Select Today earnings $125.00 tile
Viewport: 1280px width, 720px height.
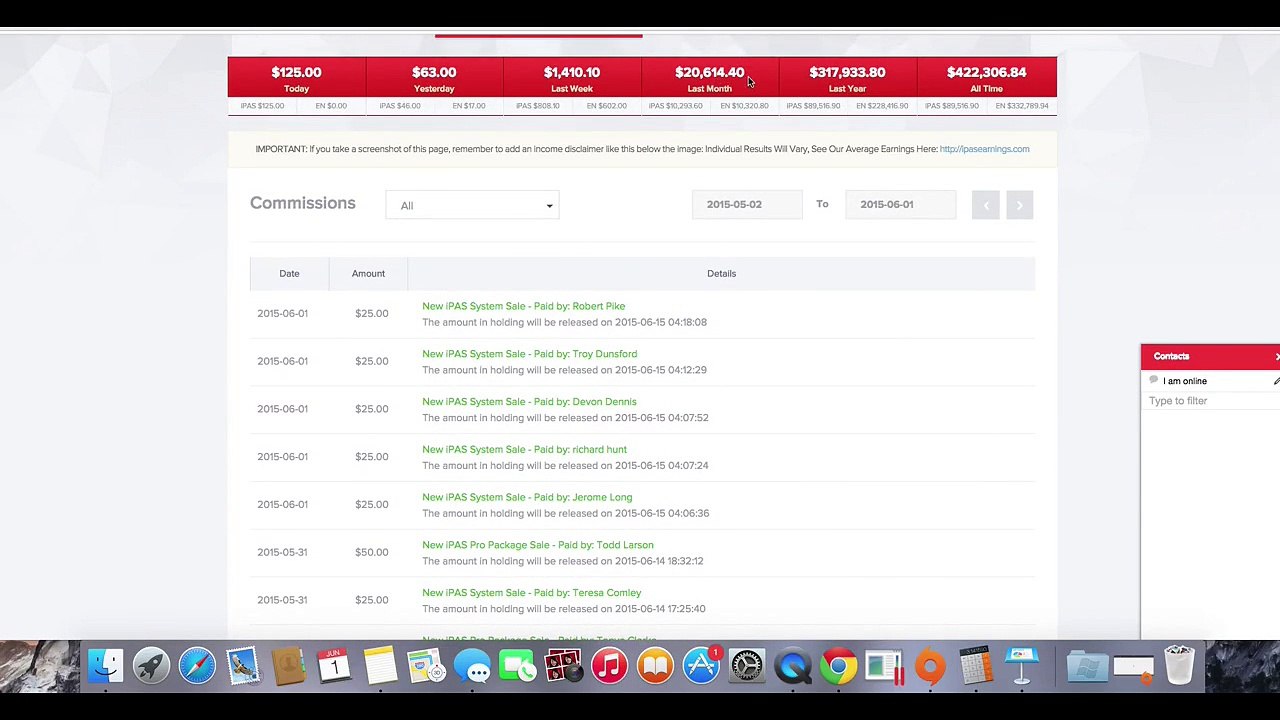(296, 78)
